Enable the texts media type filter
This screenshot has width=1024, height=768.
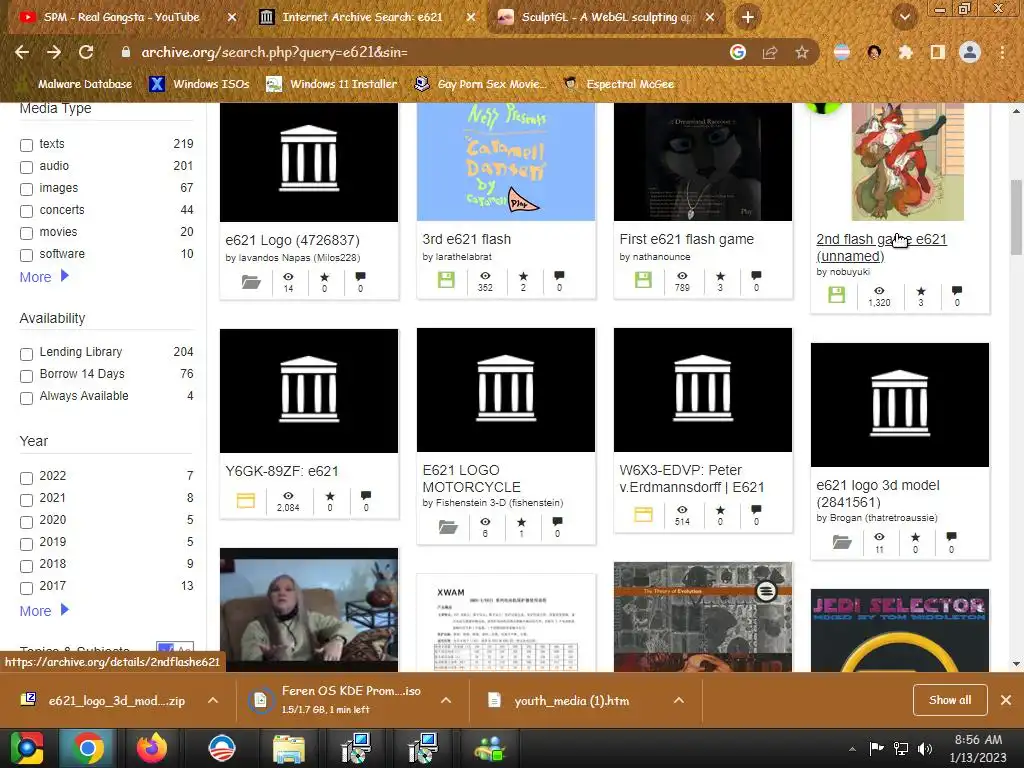[x=26, y=145]
